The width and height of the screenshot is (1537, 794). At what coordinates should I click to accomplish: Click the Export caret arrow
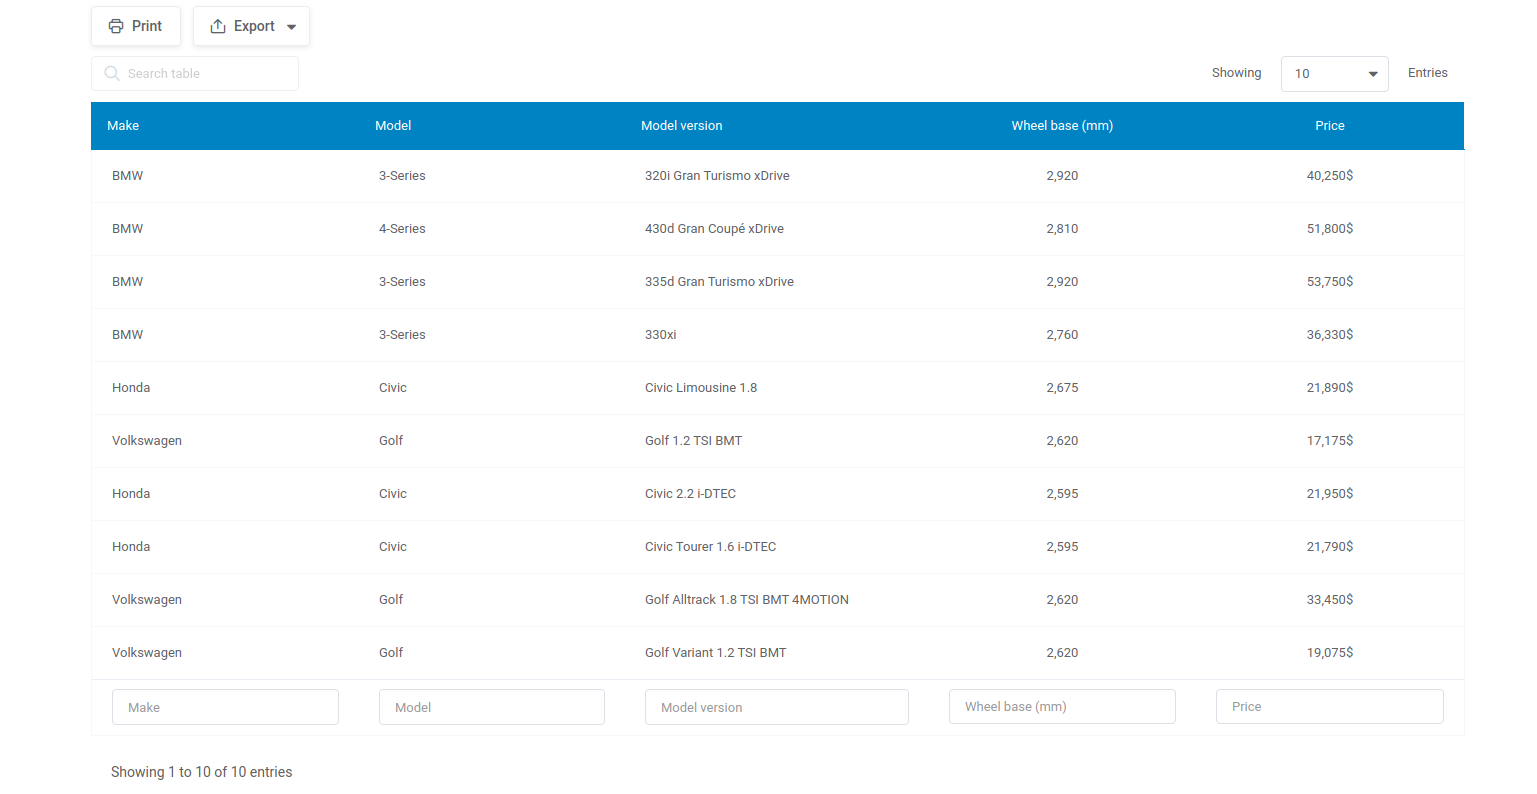(292, 27)
